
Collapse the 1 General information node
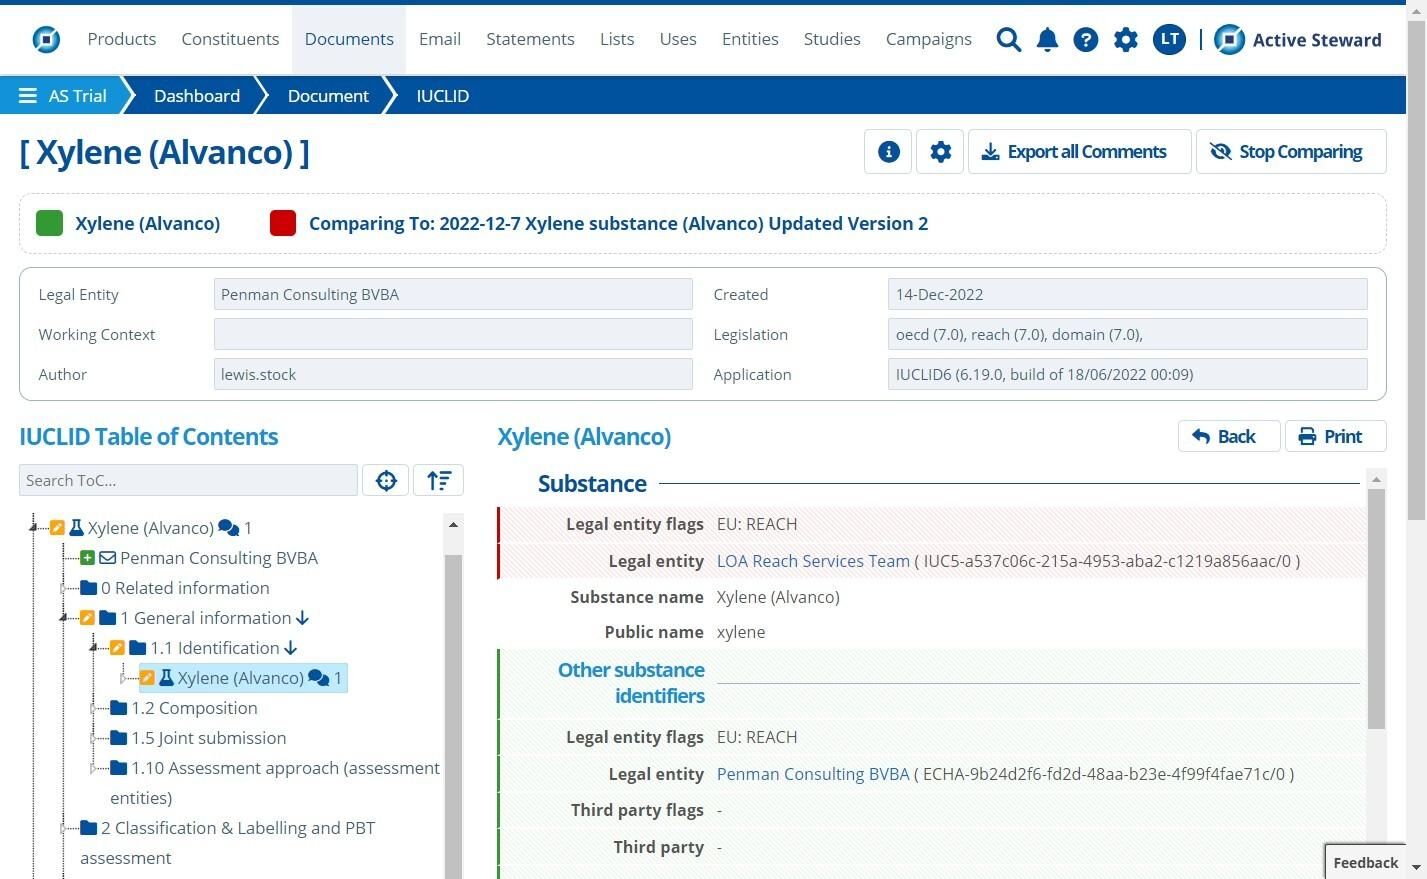(64, 618)
